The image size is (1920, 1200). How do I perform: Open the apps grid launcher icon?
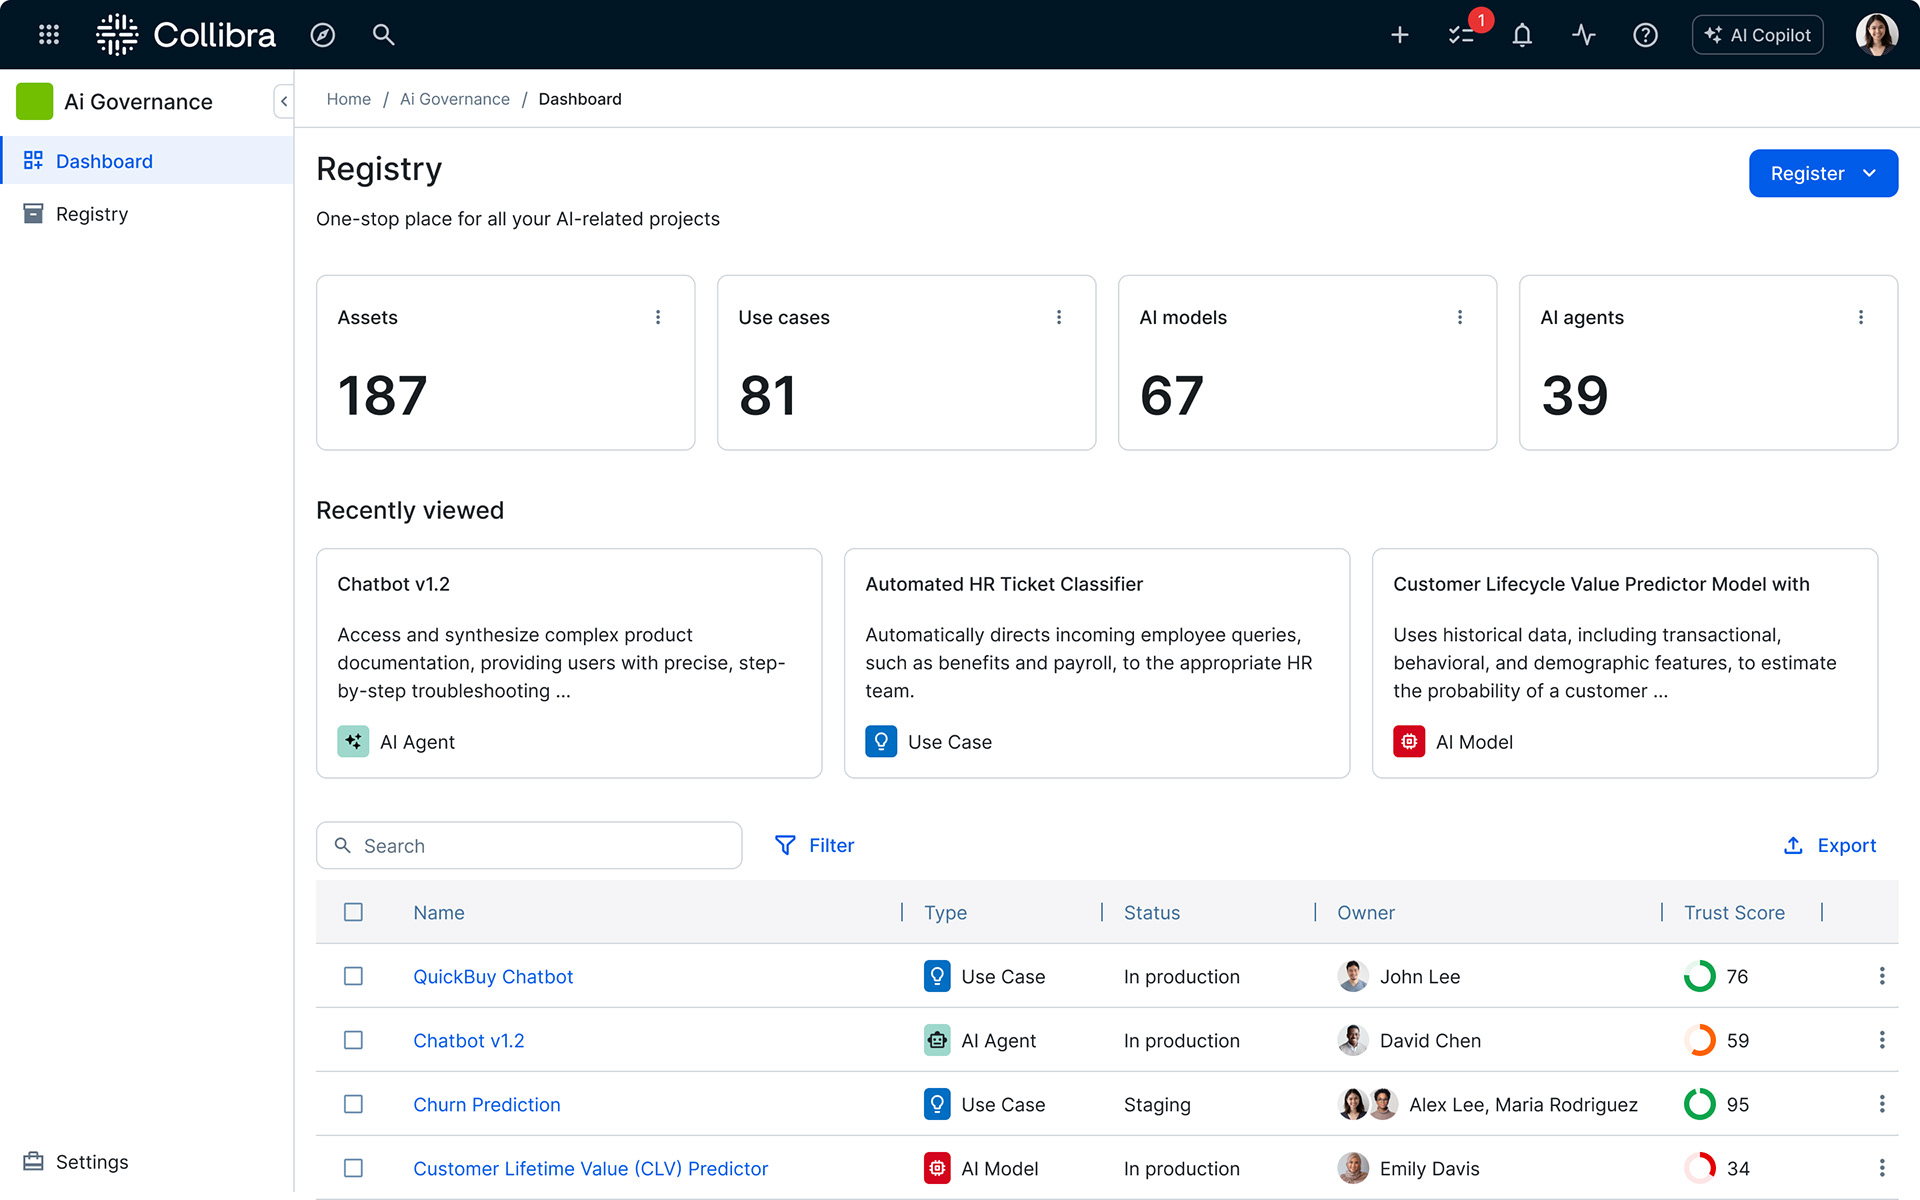pos(48,35)
